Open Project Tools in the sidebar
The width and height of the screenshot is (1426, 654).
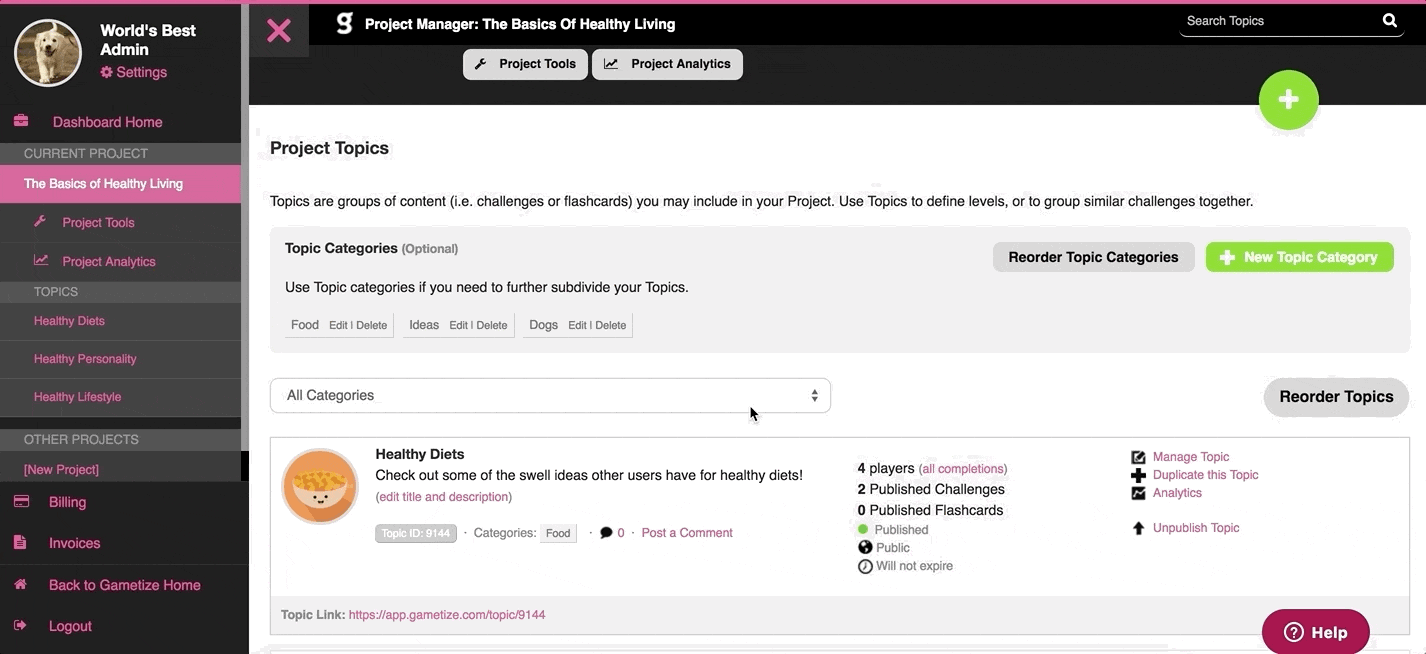pos(98,222)
